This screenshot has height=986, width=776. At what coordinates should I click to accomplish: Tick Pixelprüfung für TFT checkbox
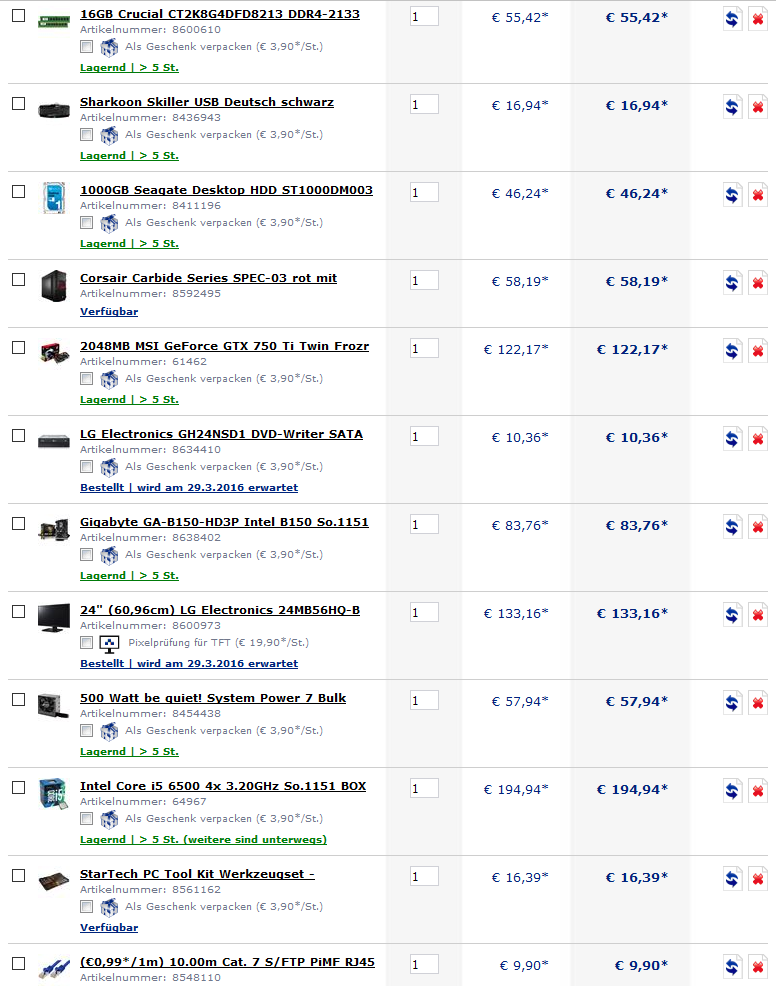pos(87,643)
